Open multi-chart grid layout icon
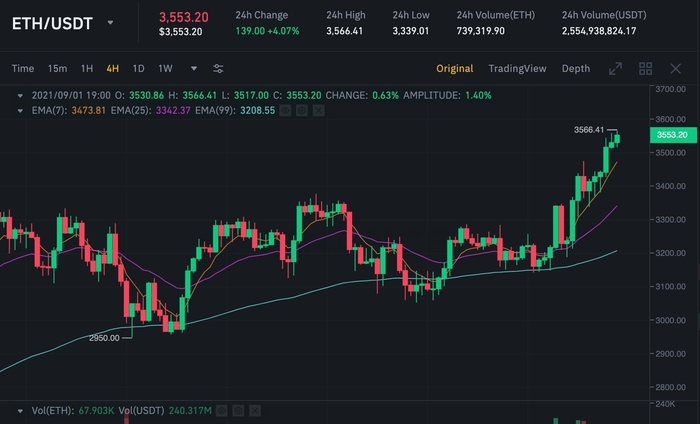The image size is (700, 424). tap(645, 68)
